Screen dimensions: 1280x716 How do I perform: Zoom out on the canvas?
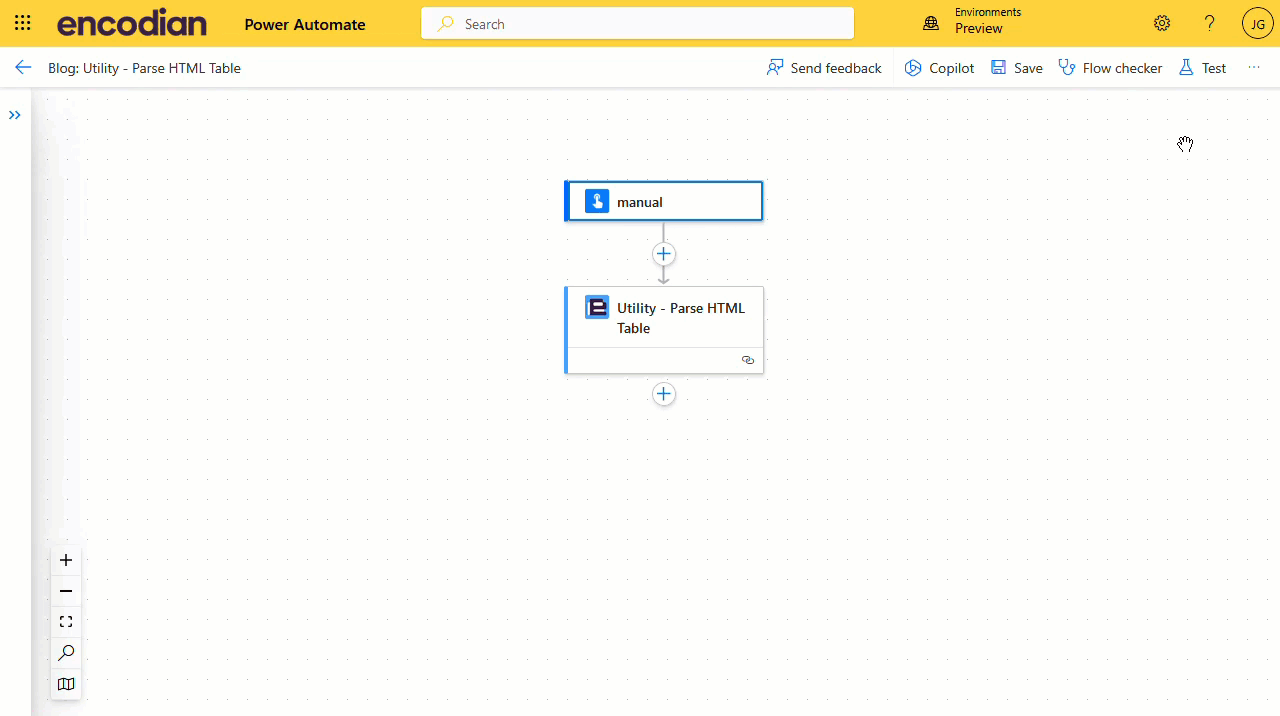coord(66,591)
